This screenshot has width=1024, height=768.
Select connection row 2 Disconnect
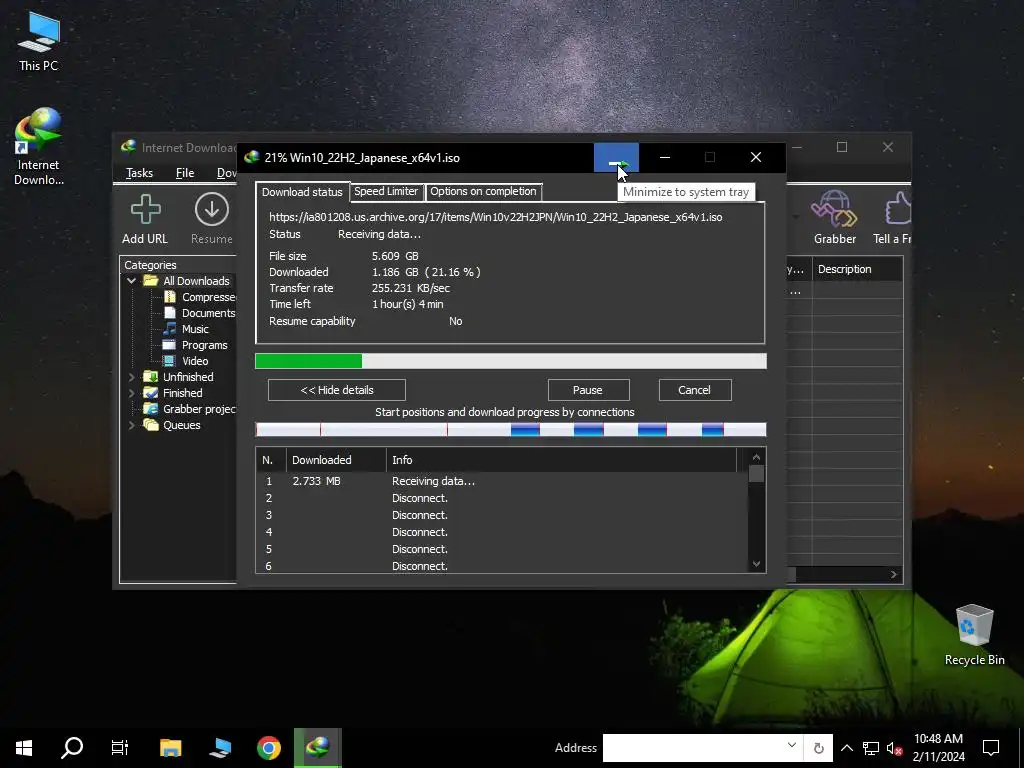click(502, 498)
